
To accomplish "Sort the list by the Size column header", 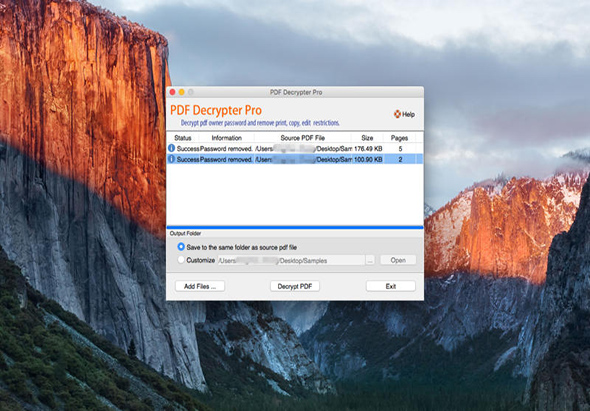I will [367, 138].
